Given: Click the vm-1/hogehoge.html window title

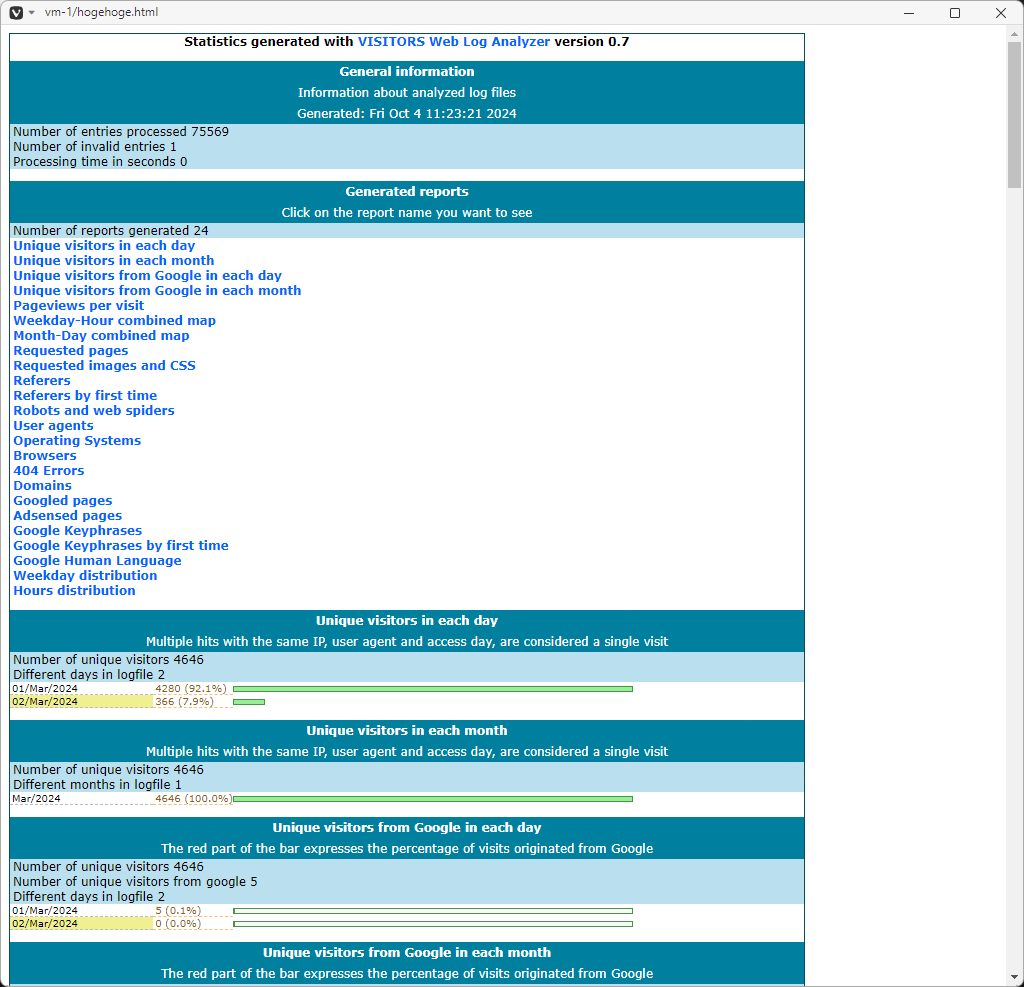Looking at the screenshot, I should (101, 12).
